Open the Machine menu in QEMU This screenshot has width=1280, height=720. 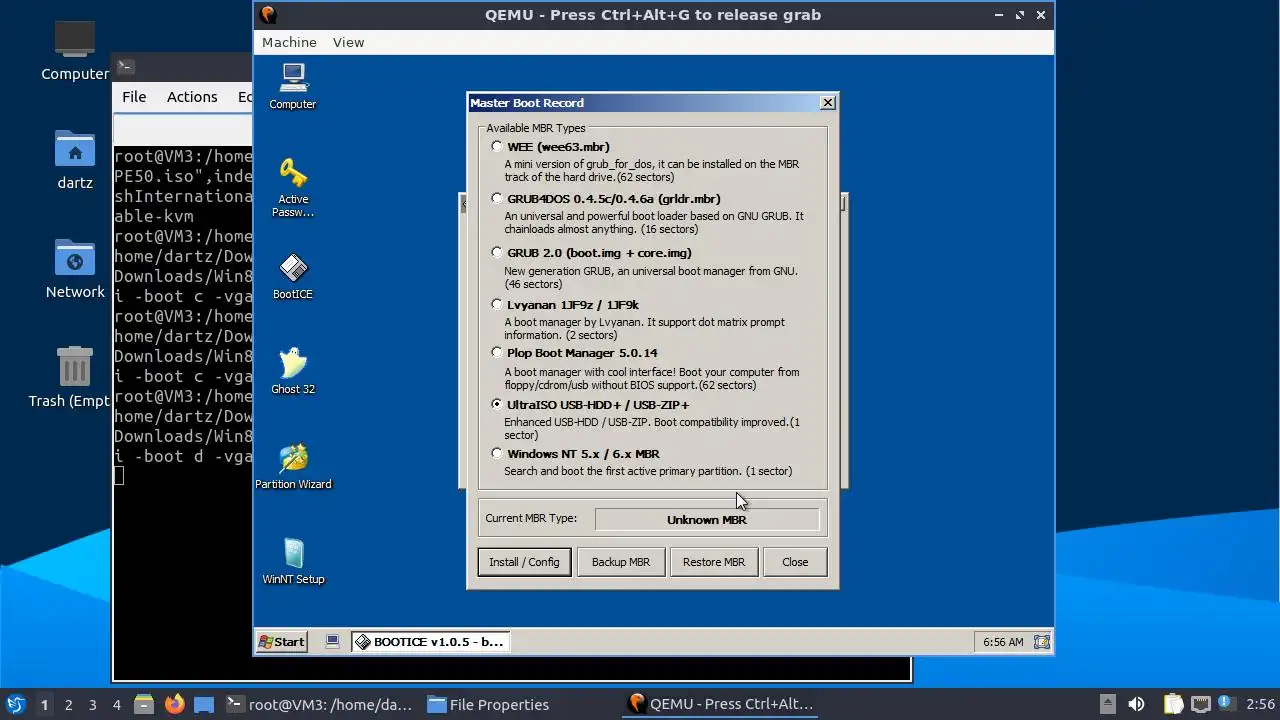pyautogui.click(x=289, y=42)
